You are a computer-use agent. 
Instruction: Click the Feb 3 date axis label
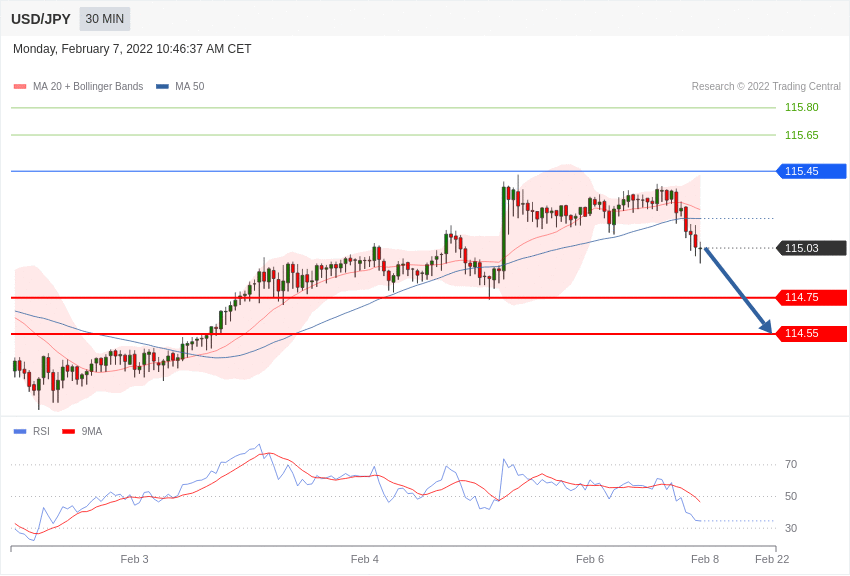pyautogui.click(x=134, y=559)
